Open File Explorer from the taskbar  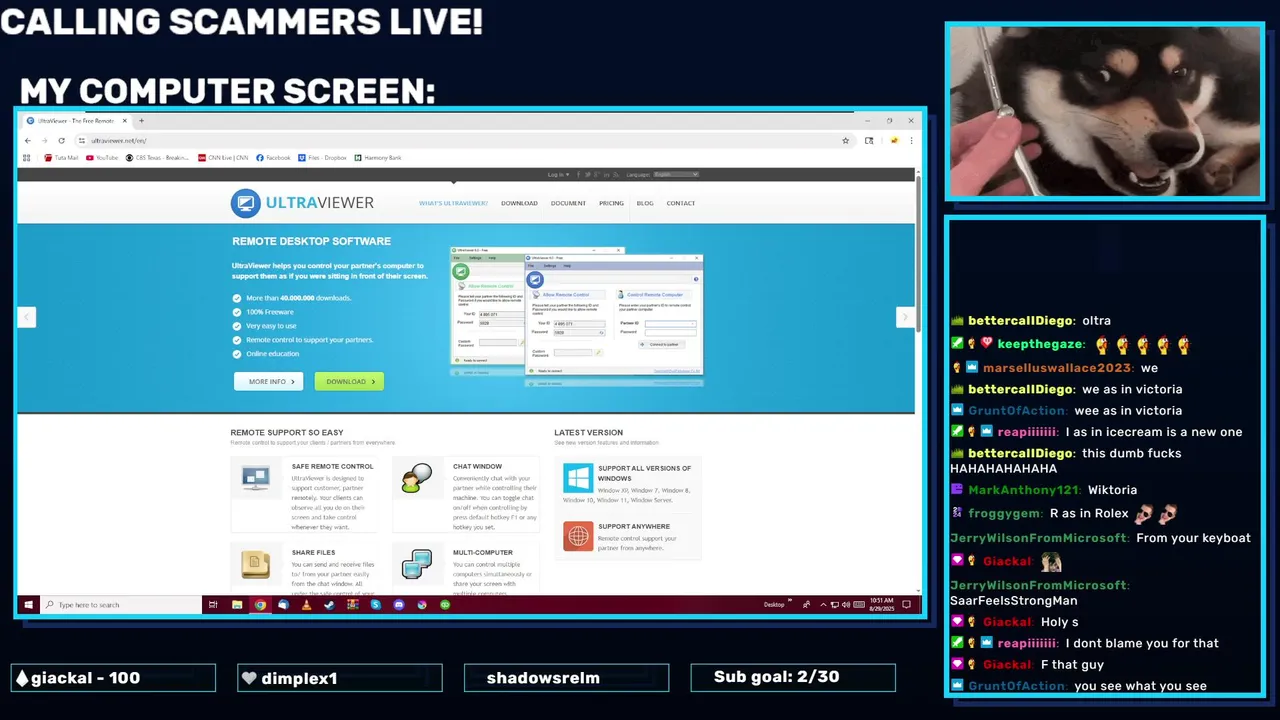point(237,605)
